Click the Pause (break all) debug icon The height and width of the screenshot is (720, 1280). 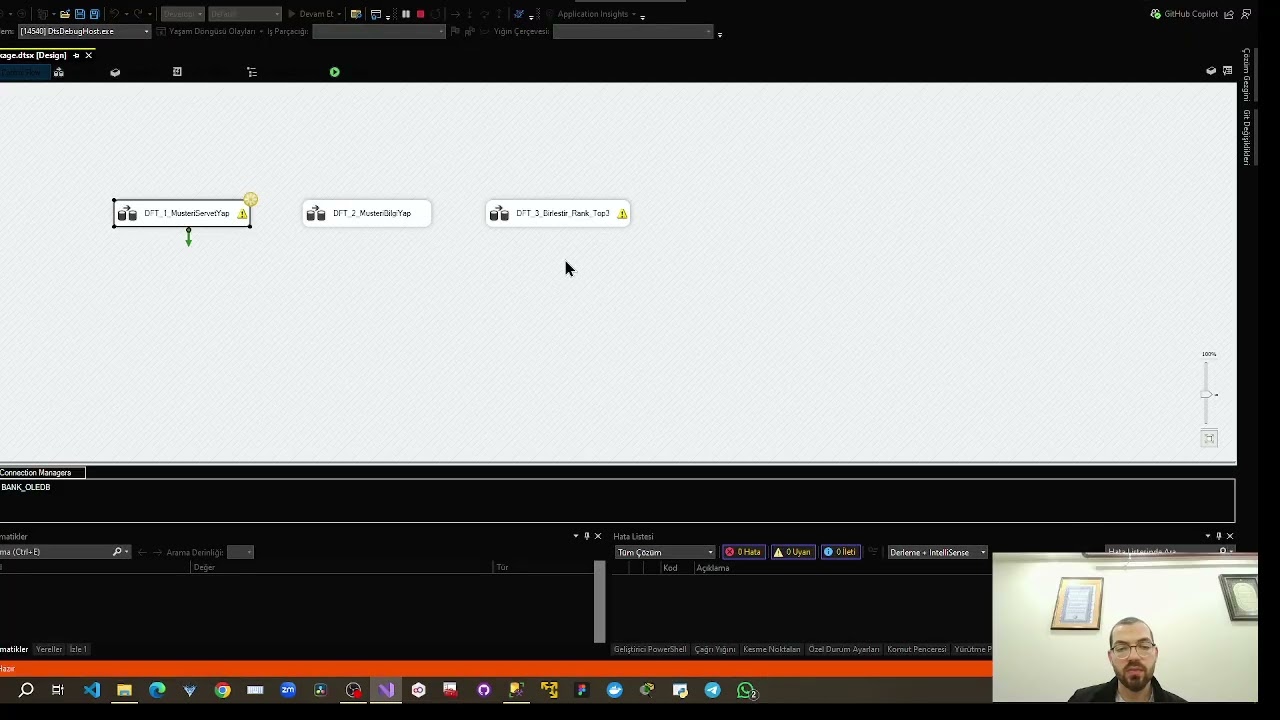coord(406,14)
